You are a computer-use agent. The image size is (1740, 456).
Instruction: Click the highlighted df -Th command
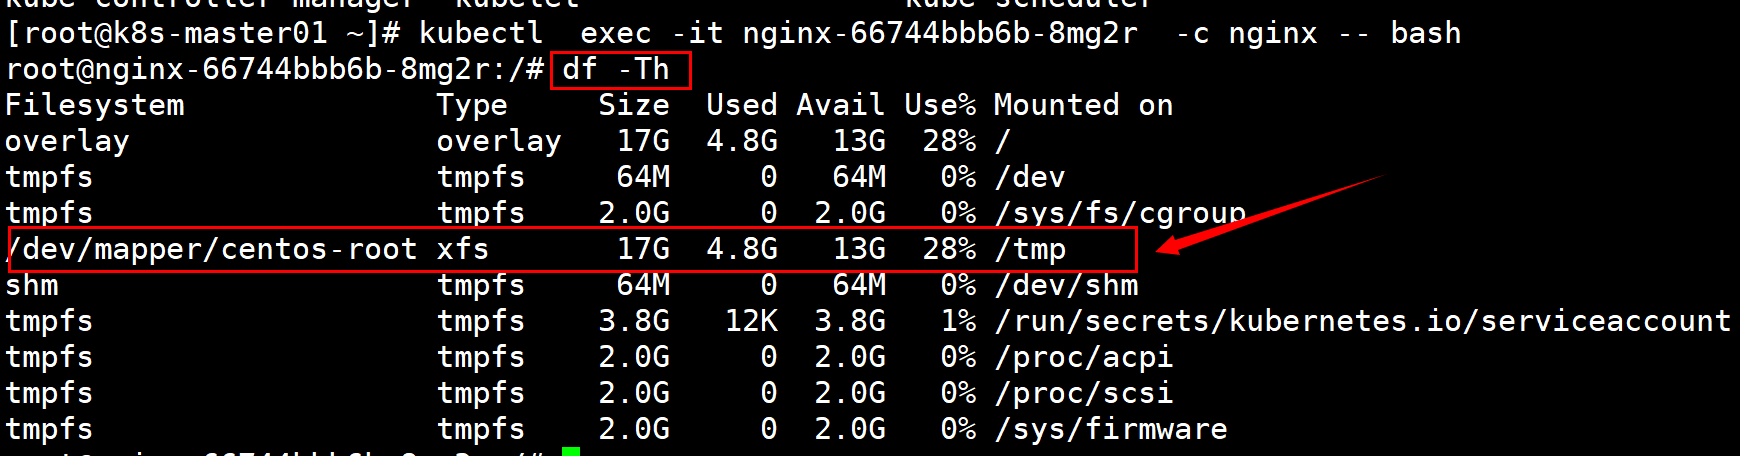point(616,69)
